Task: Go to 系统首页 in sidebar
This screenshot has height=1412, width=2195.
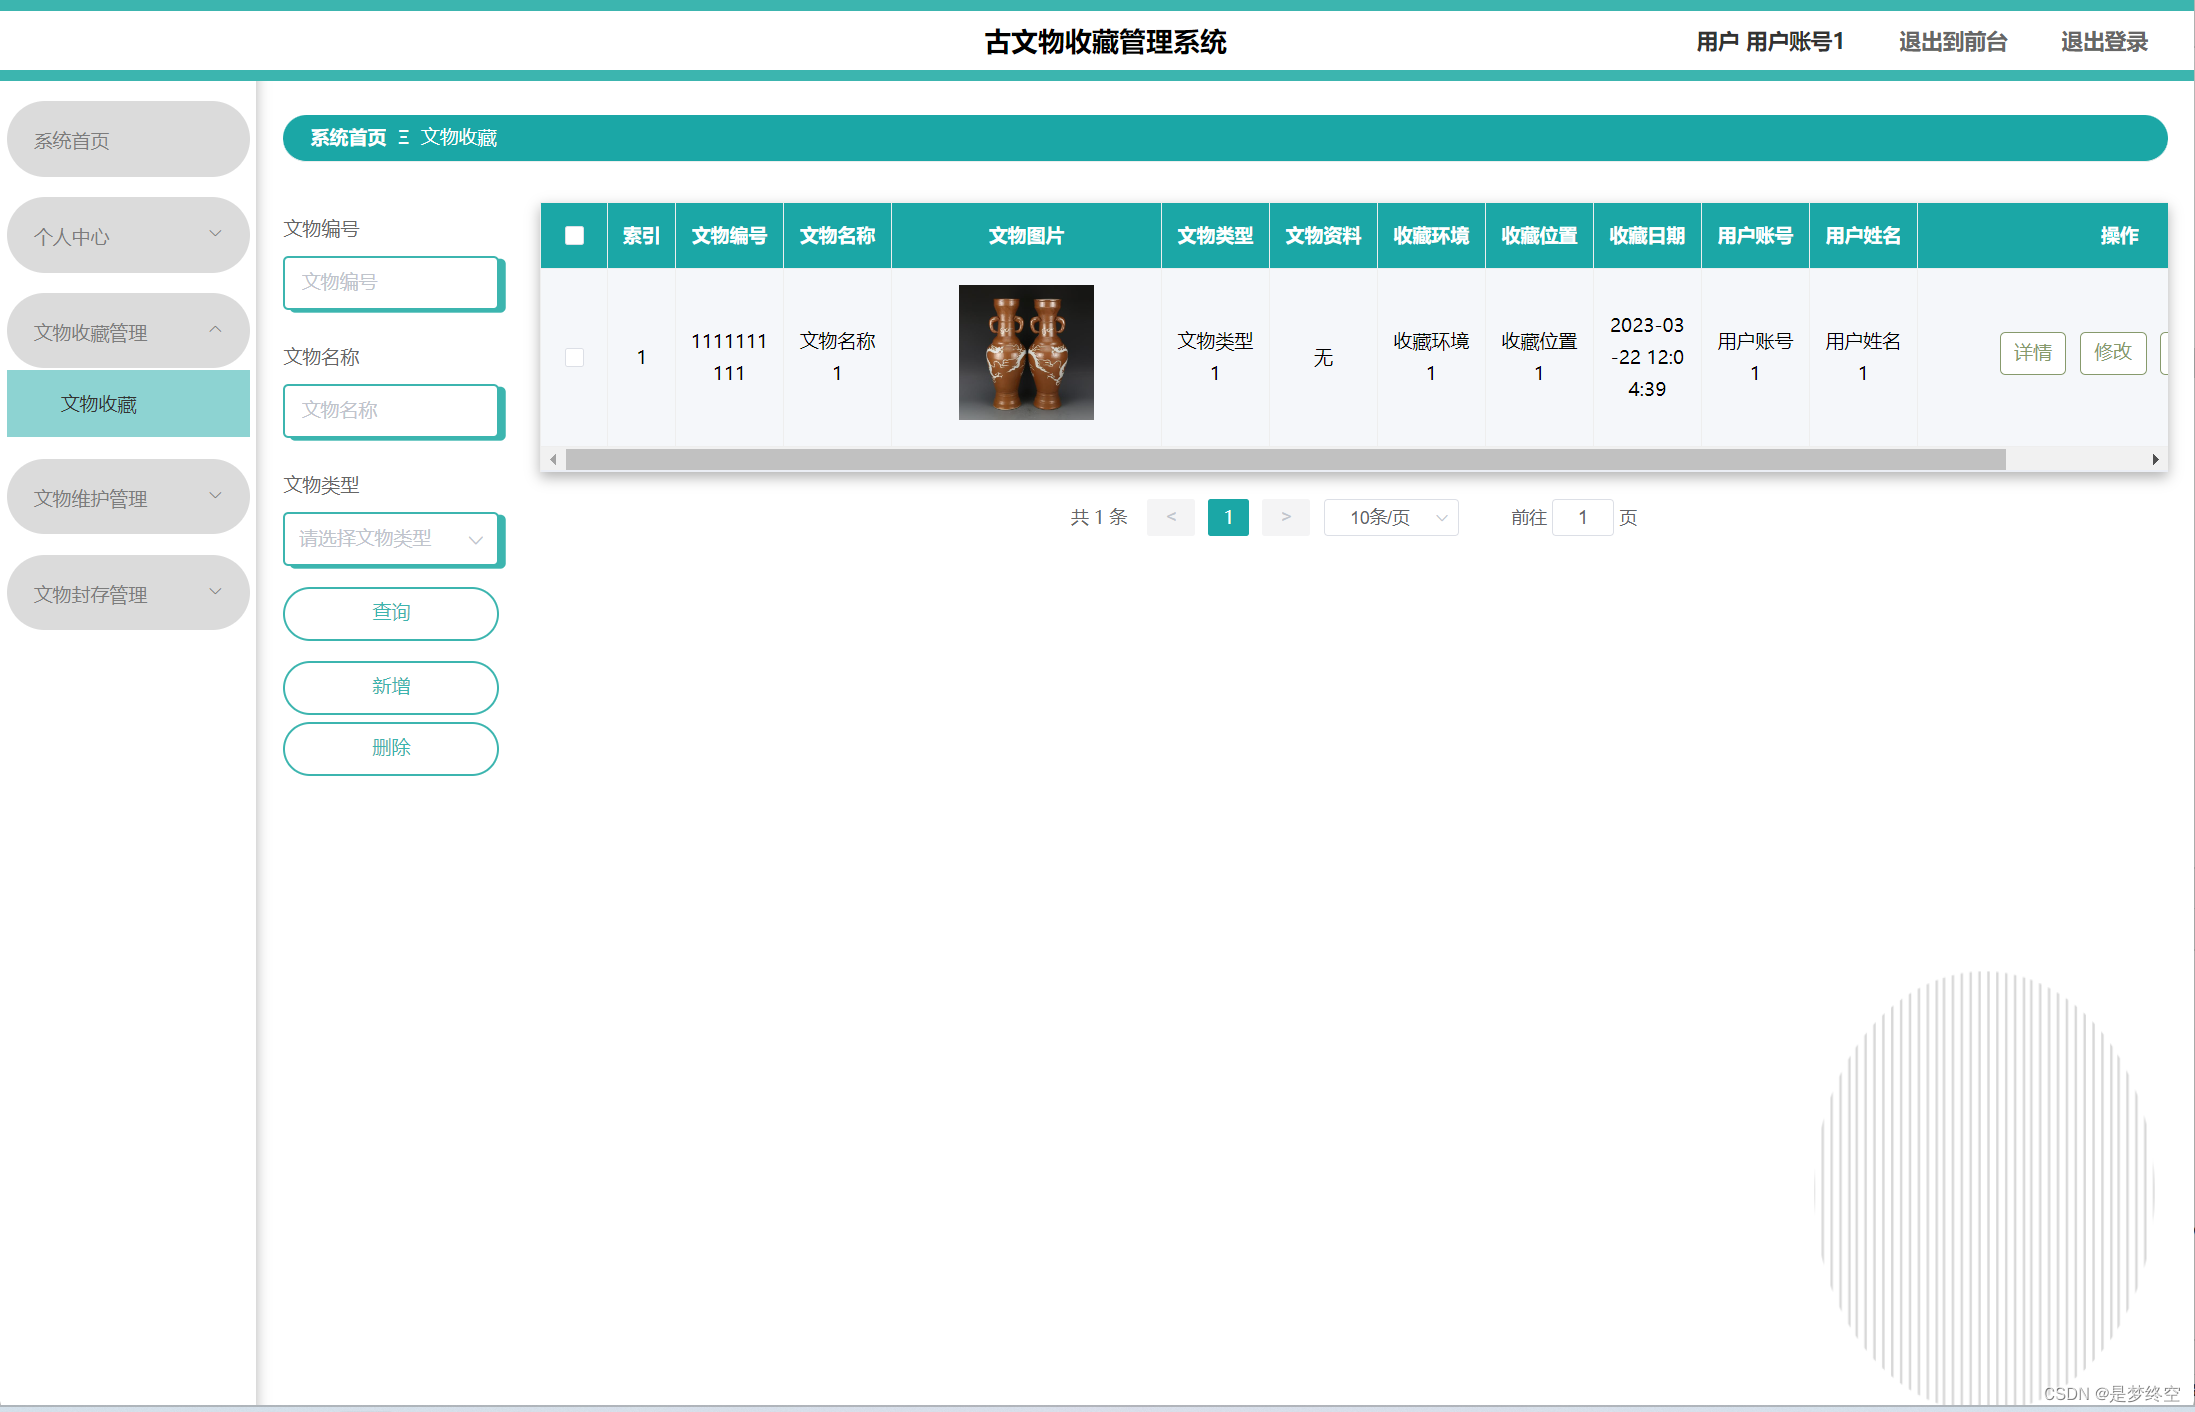Action: click(128, 139)
